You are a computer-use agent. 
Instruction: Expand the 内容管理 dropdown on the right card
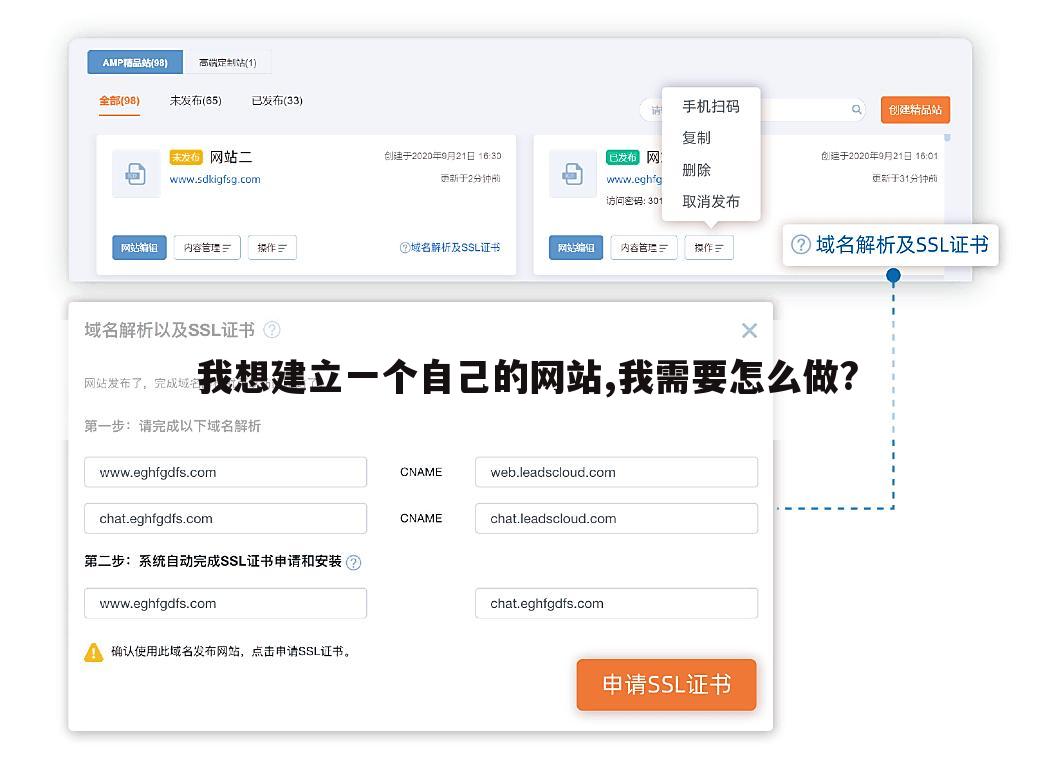(644, 247)
